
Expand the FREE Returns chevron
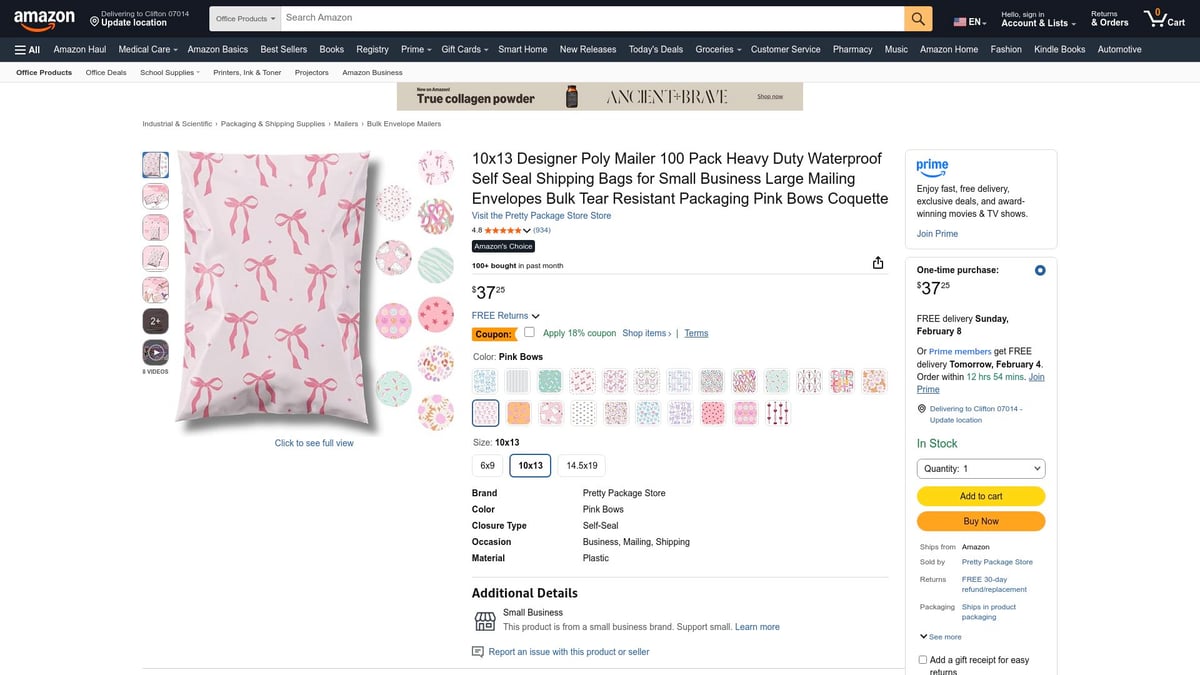pyautogui.click(x=536, y=316)
